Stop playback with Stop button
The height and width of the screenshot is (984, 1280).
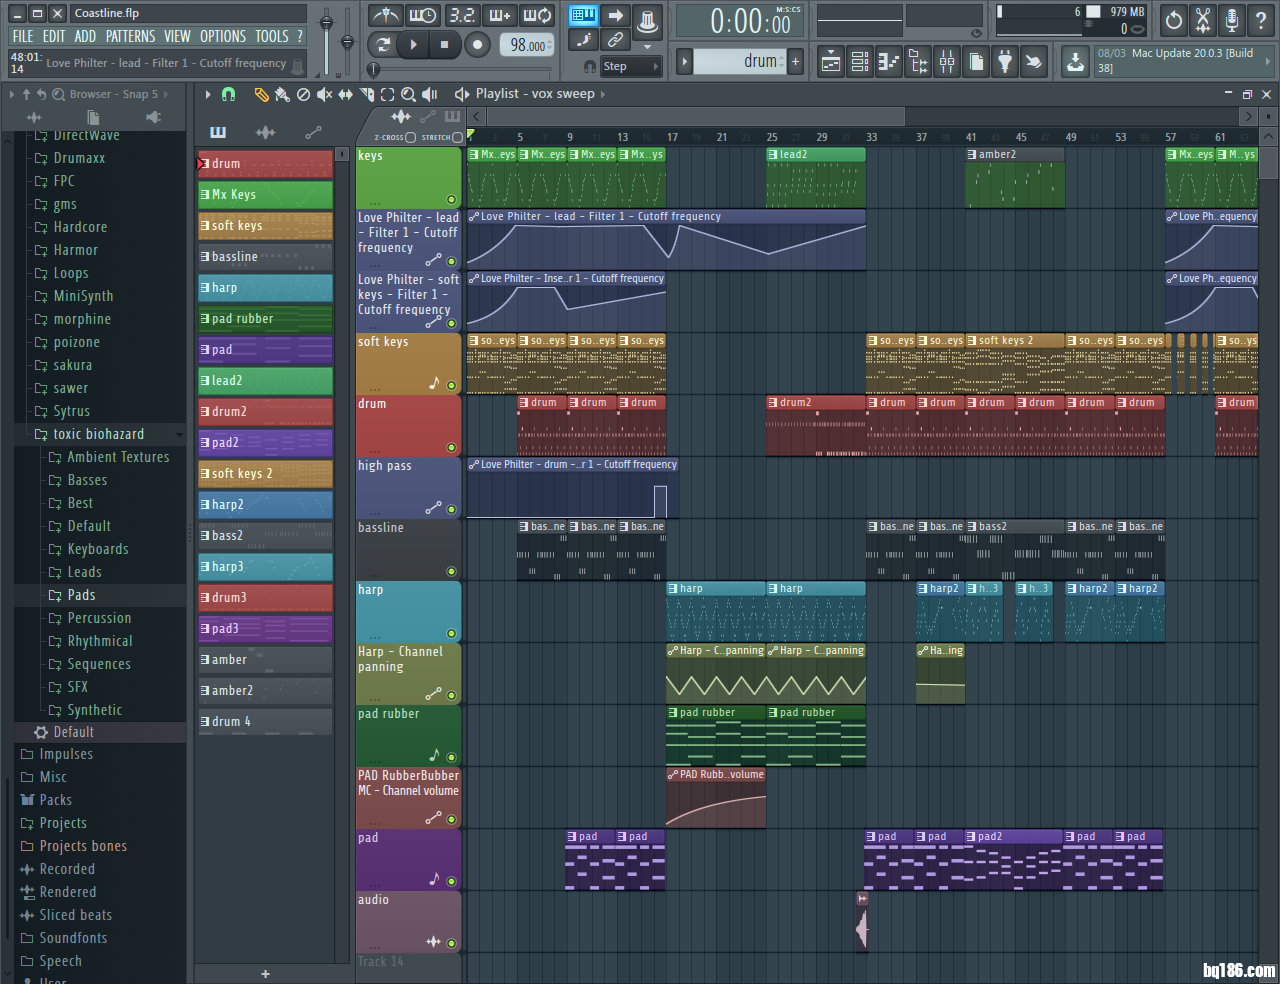444,44
